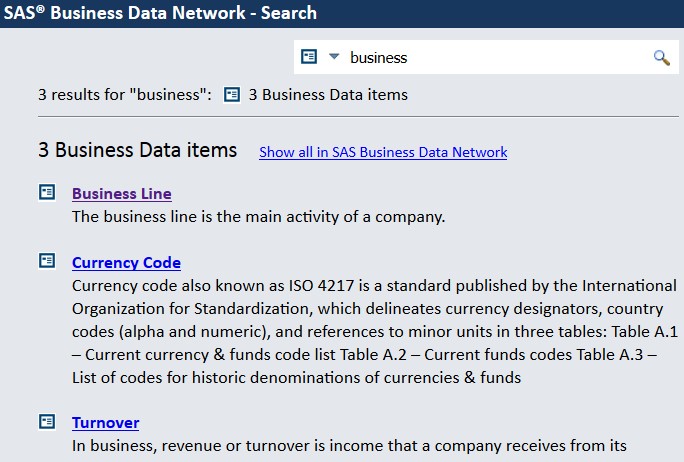
Task: Click the icon beside Currency Code
Action: 47,261
